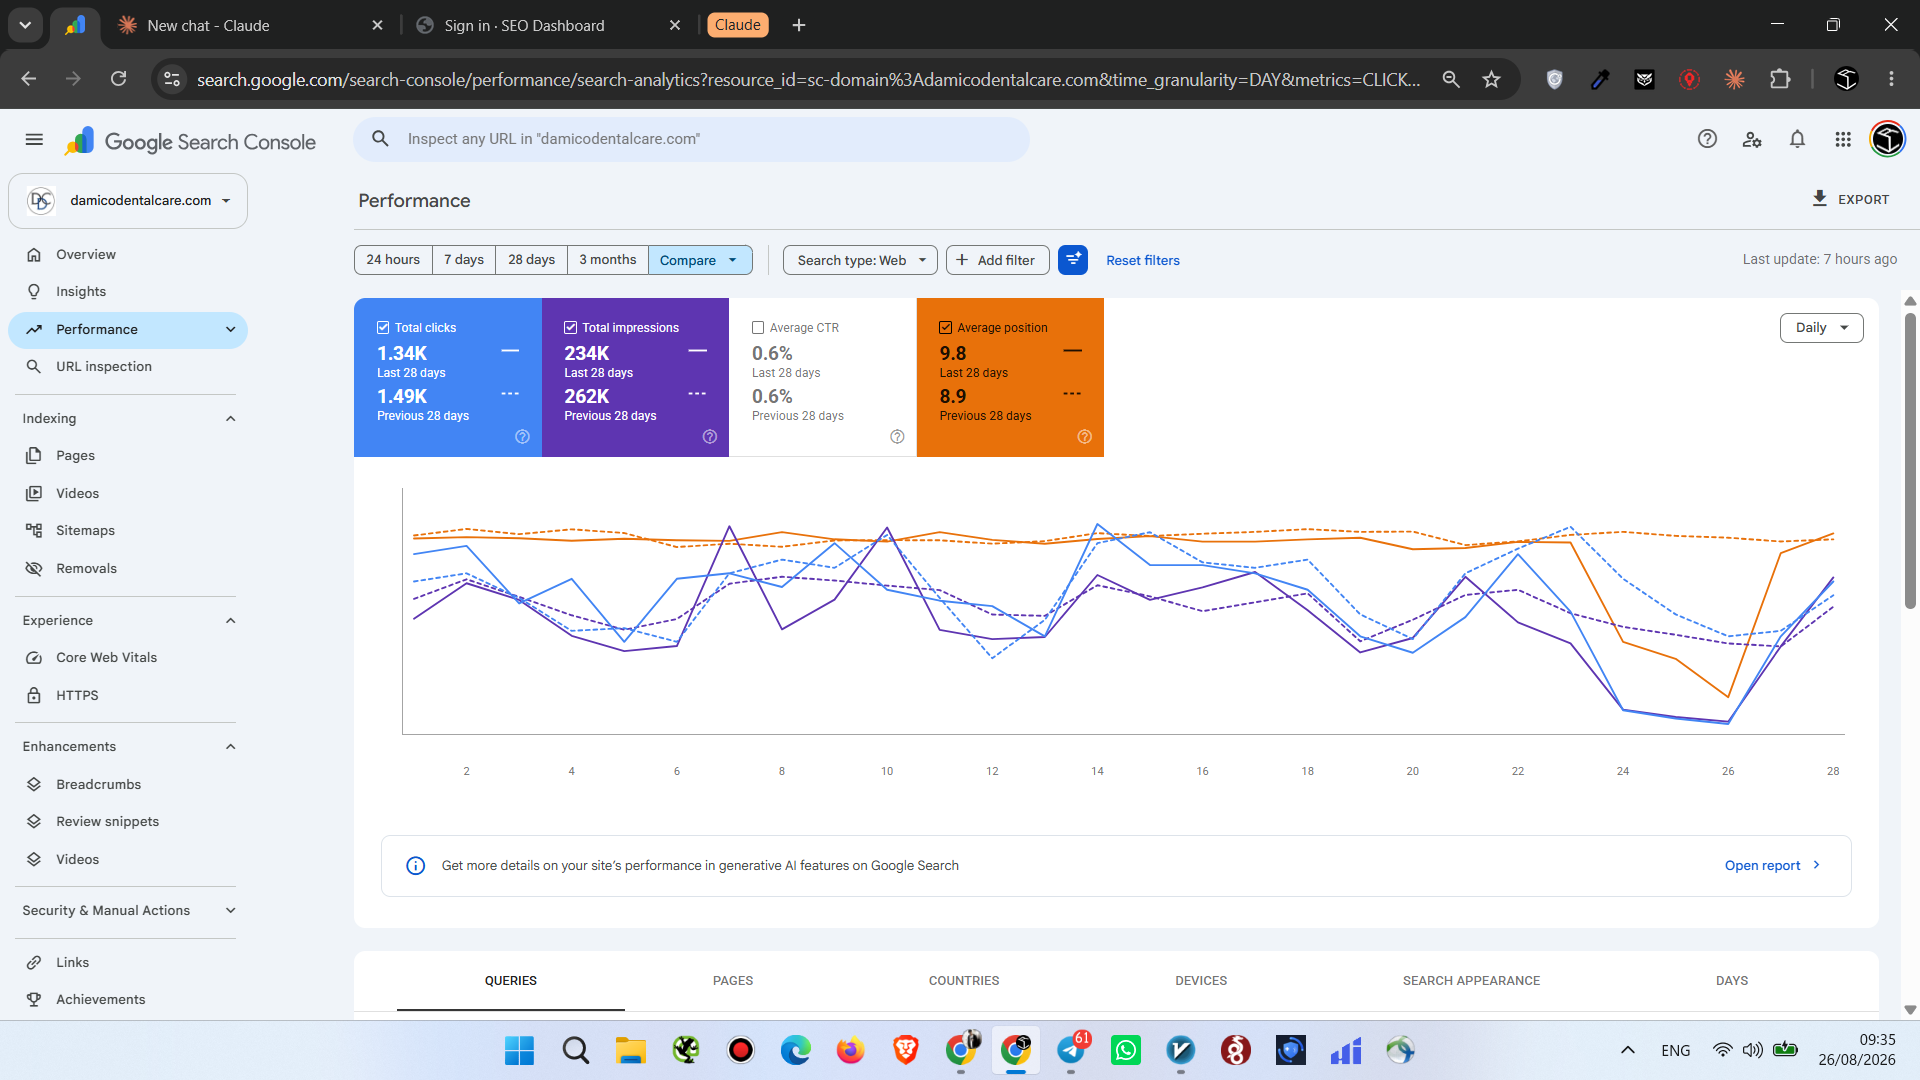Collapse the Indexing section

tap(231, 419)
